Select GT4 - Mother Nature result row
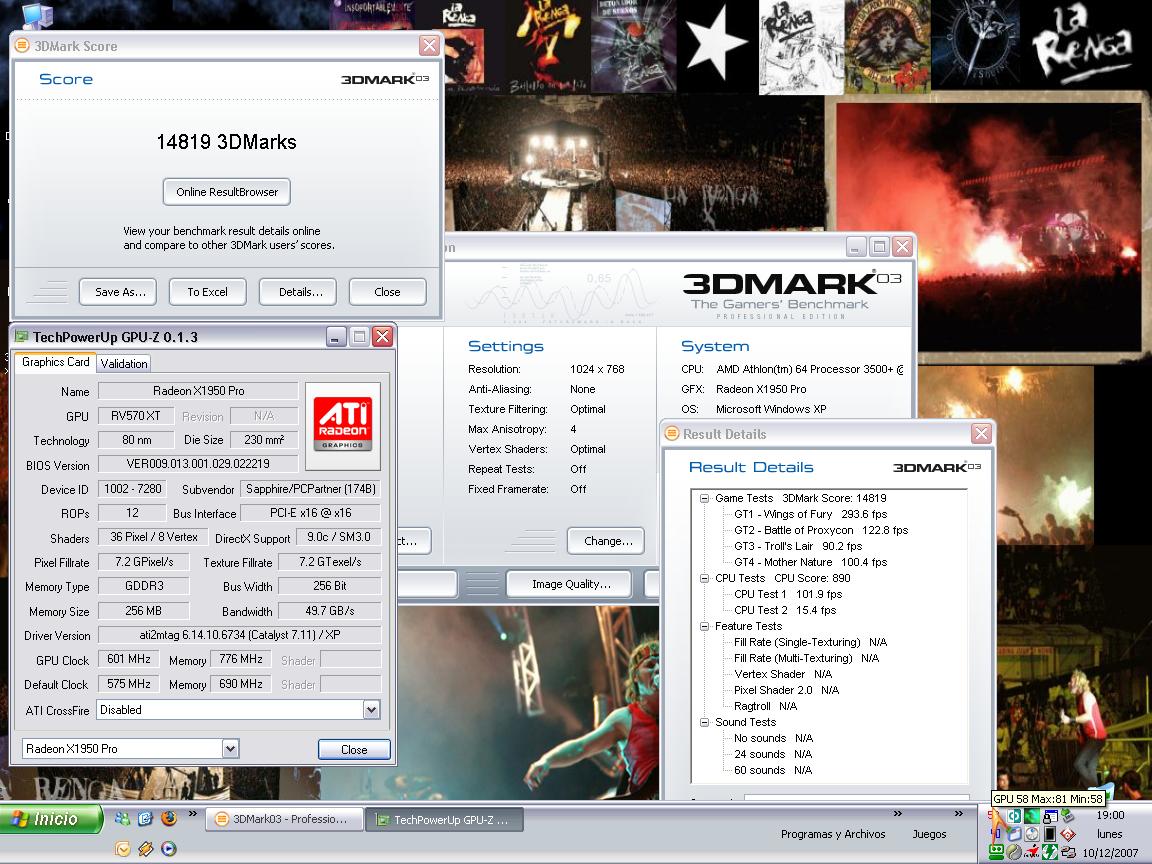The height and width of the screenshot is (864, 1152). point(810,562)
